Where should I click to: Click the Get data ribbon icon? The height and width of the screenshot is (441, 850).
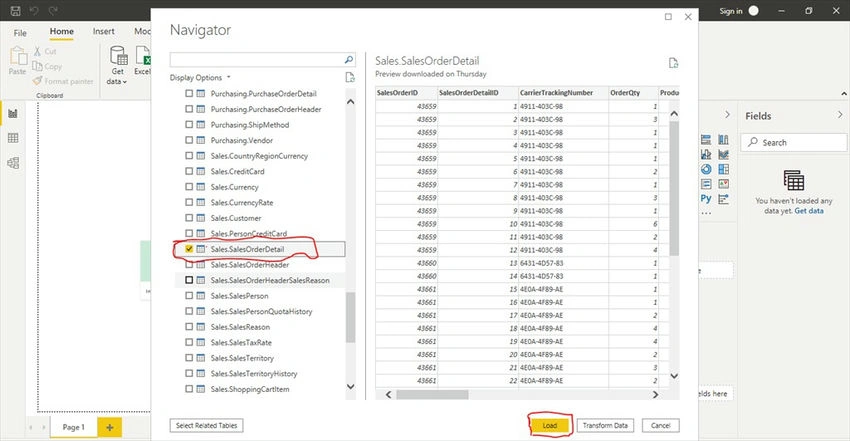[118, 65]
